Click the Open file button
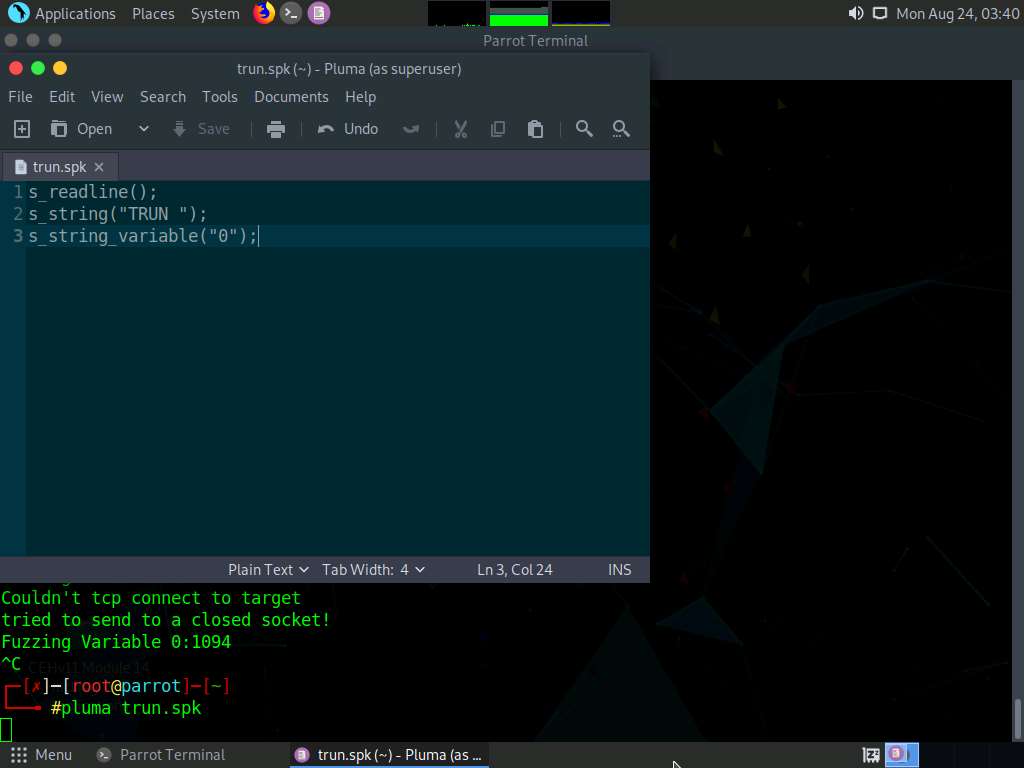The width and height of the screenshot is (1024, 768). (x=82, y=129)
